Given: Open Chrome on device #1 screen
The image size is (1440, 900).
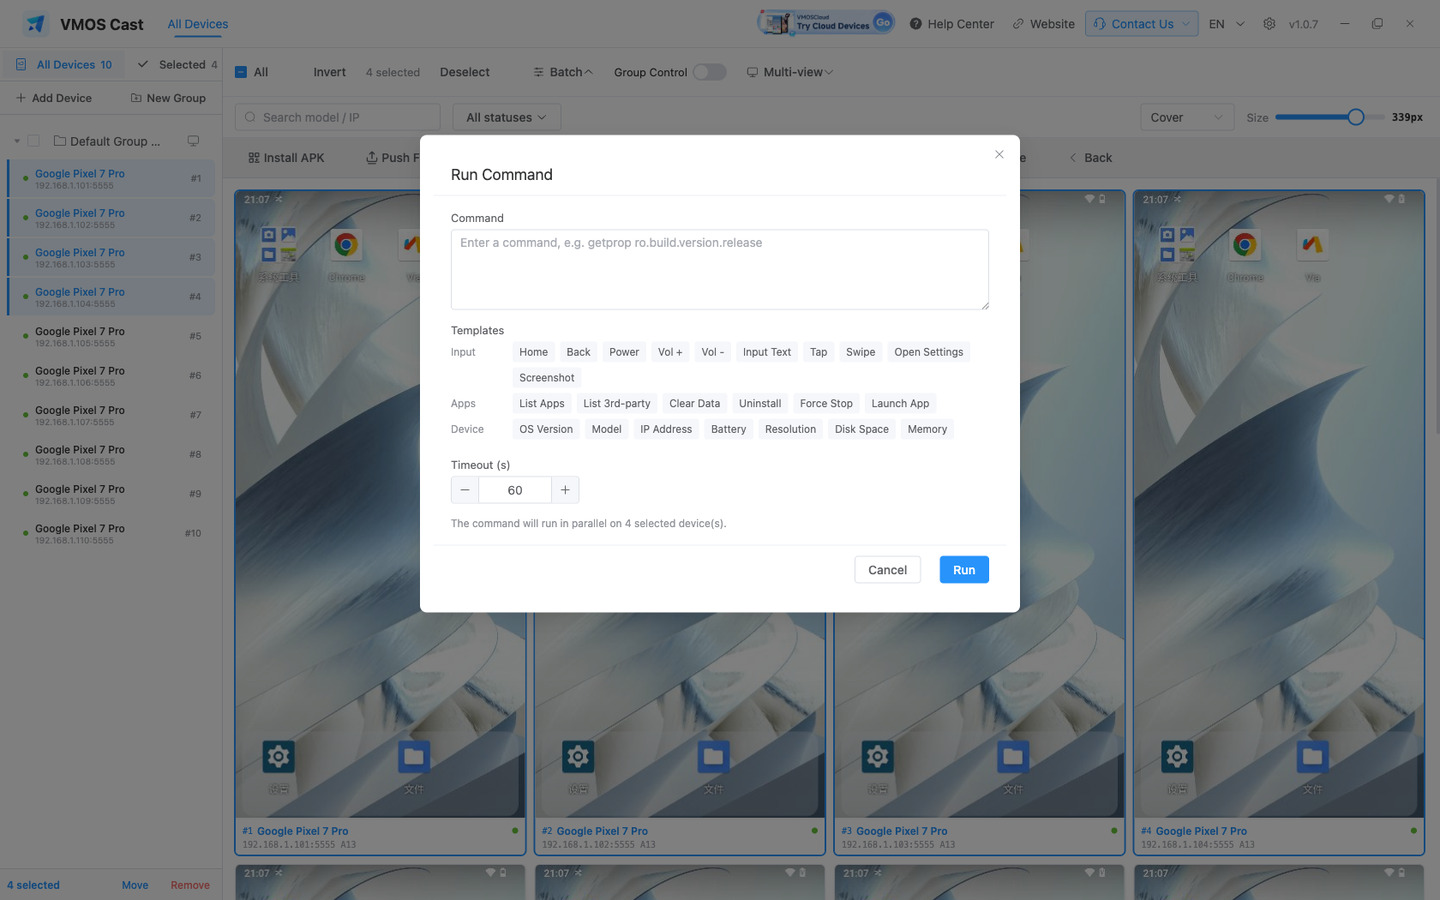Looking at the screenshot, I should [x=346, y=245].
